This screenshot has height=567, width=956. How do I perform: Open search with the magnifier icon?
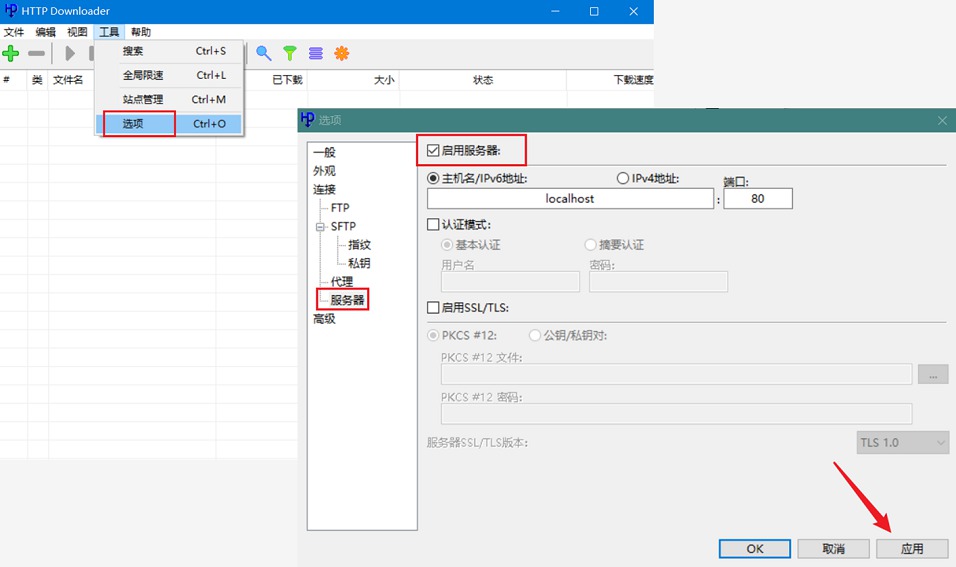click(263, 54)
